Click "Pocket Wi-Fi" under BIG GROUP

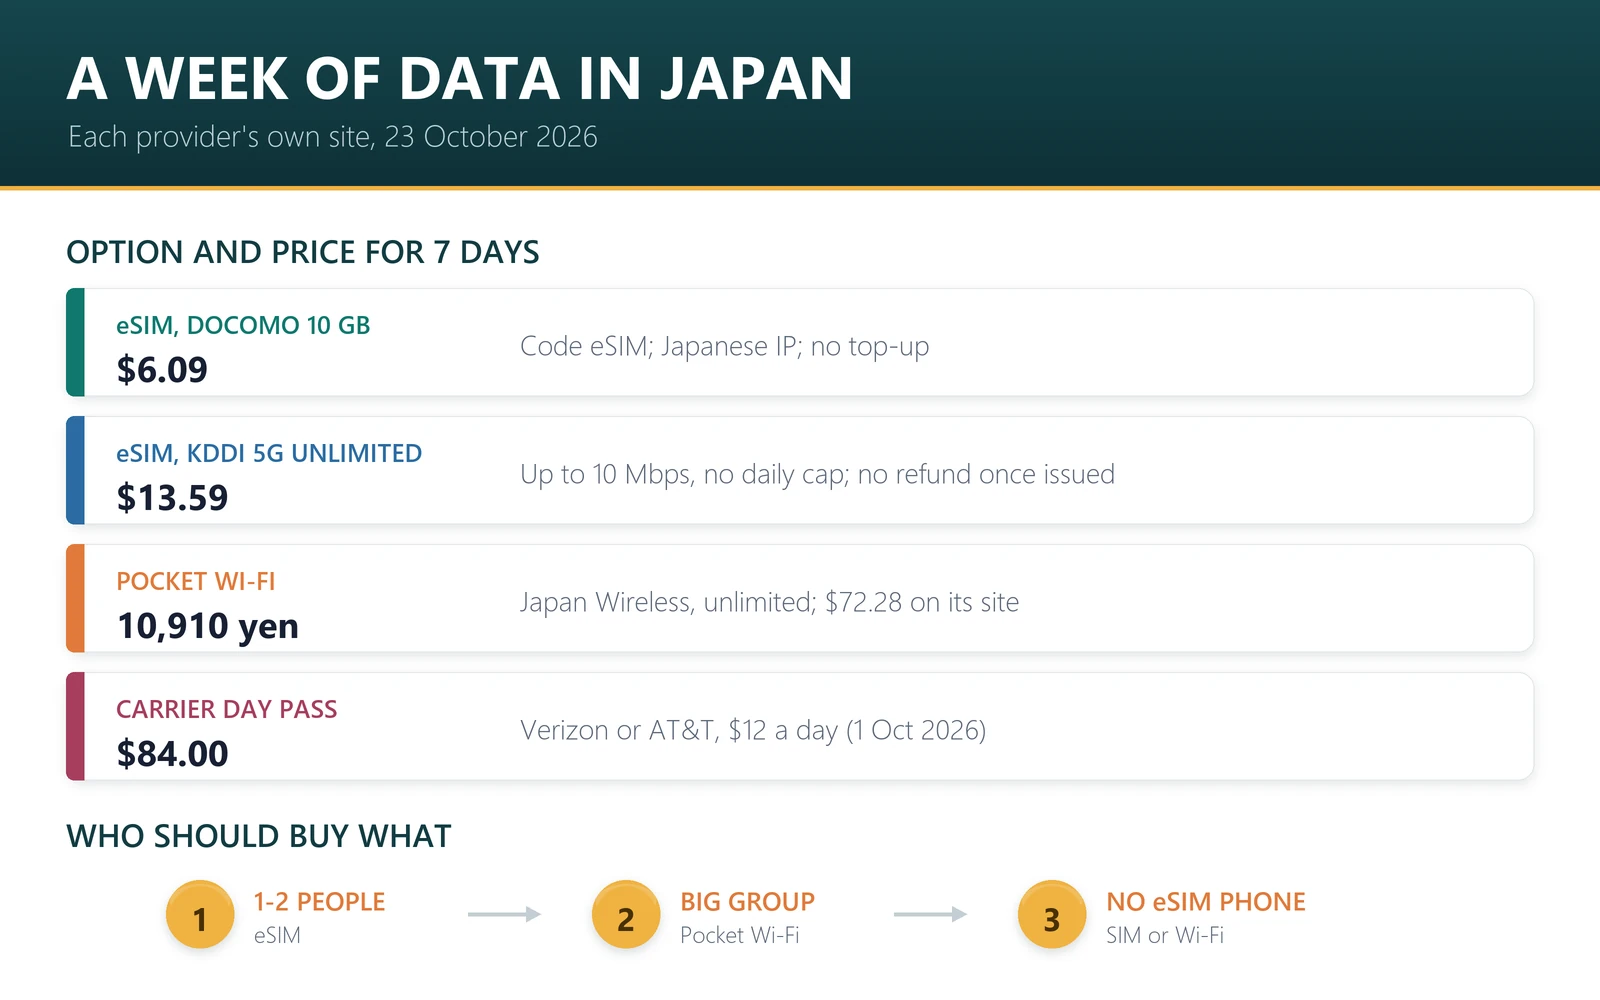[740, 935]
